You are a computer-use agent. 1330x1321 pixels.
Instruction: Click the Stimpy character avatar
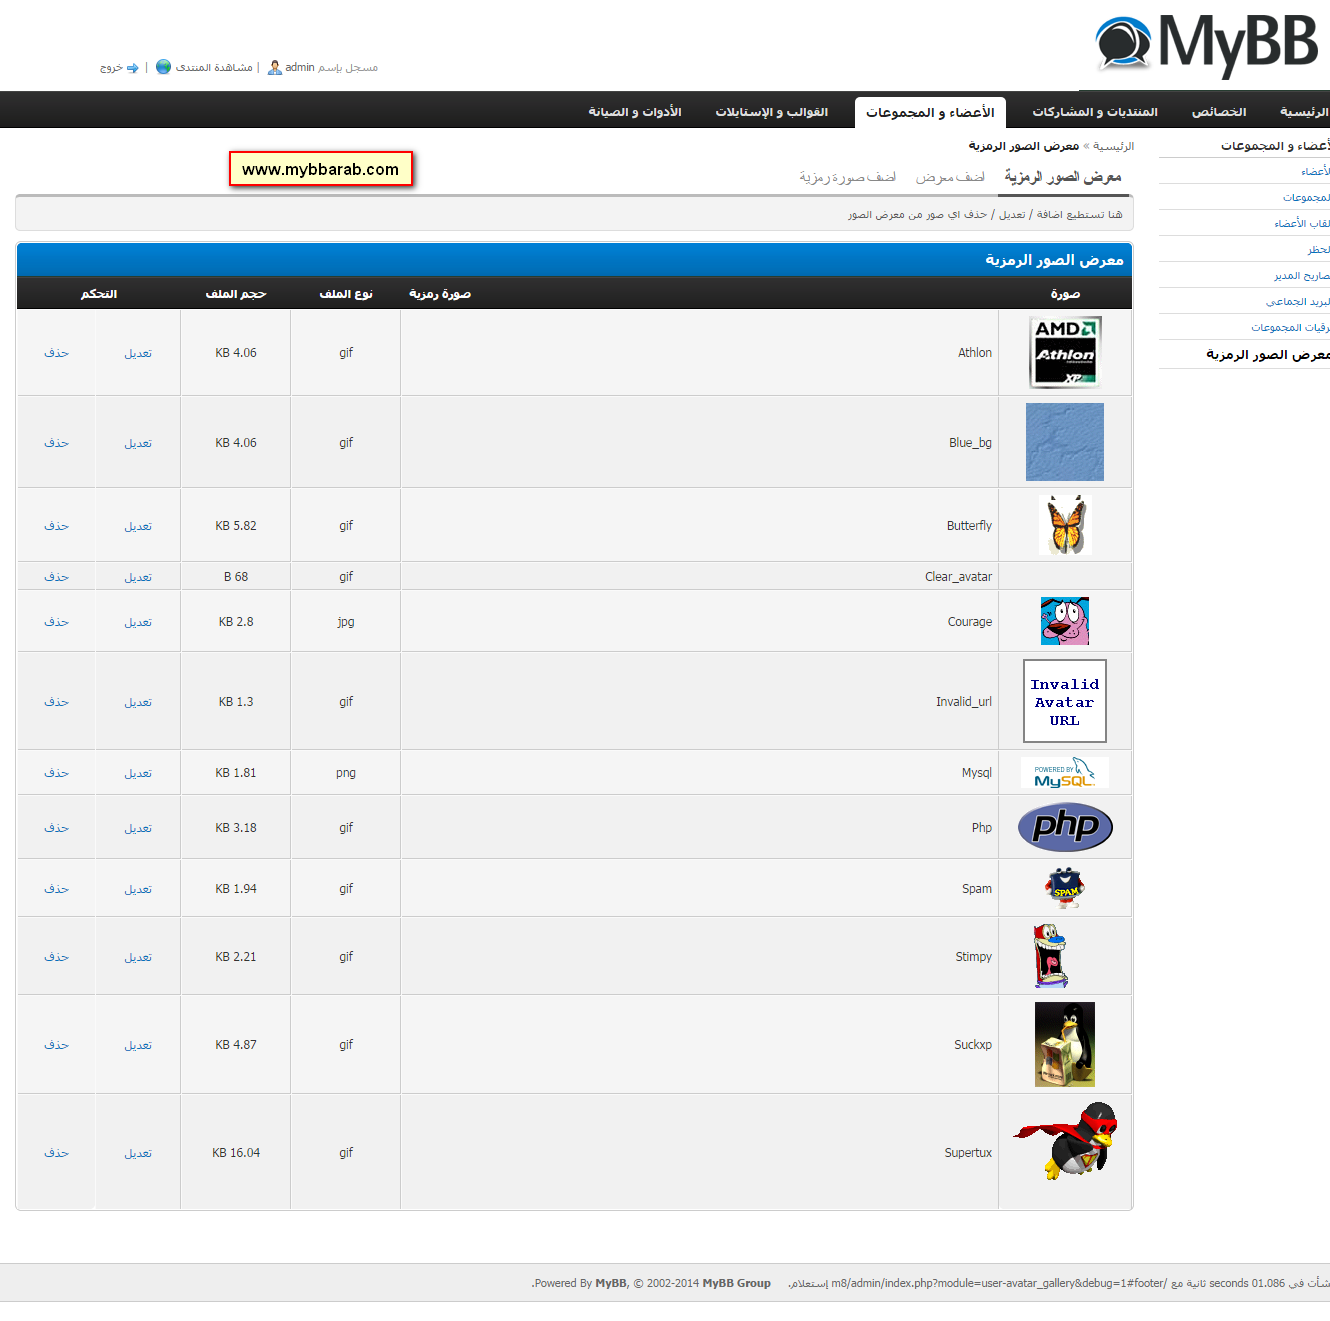[x=1051, y=956]
